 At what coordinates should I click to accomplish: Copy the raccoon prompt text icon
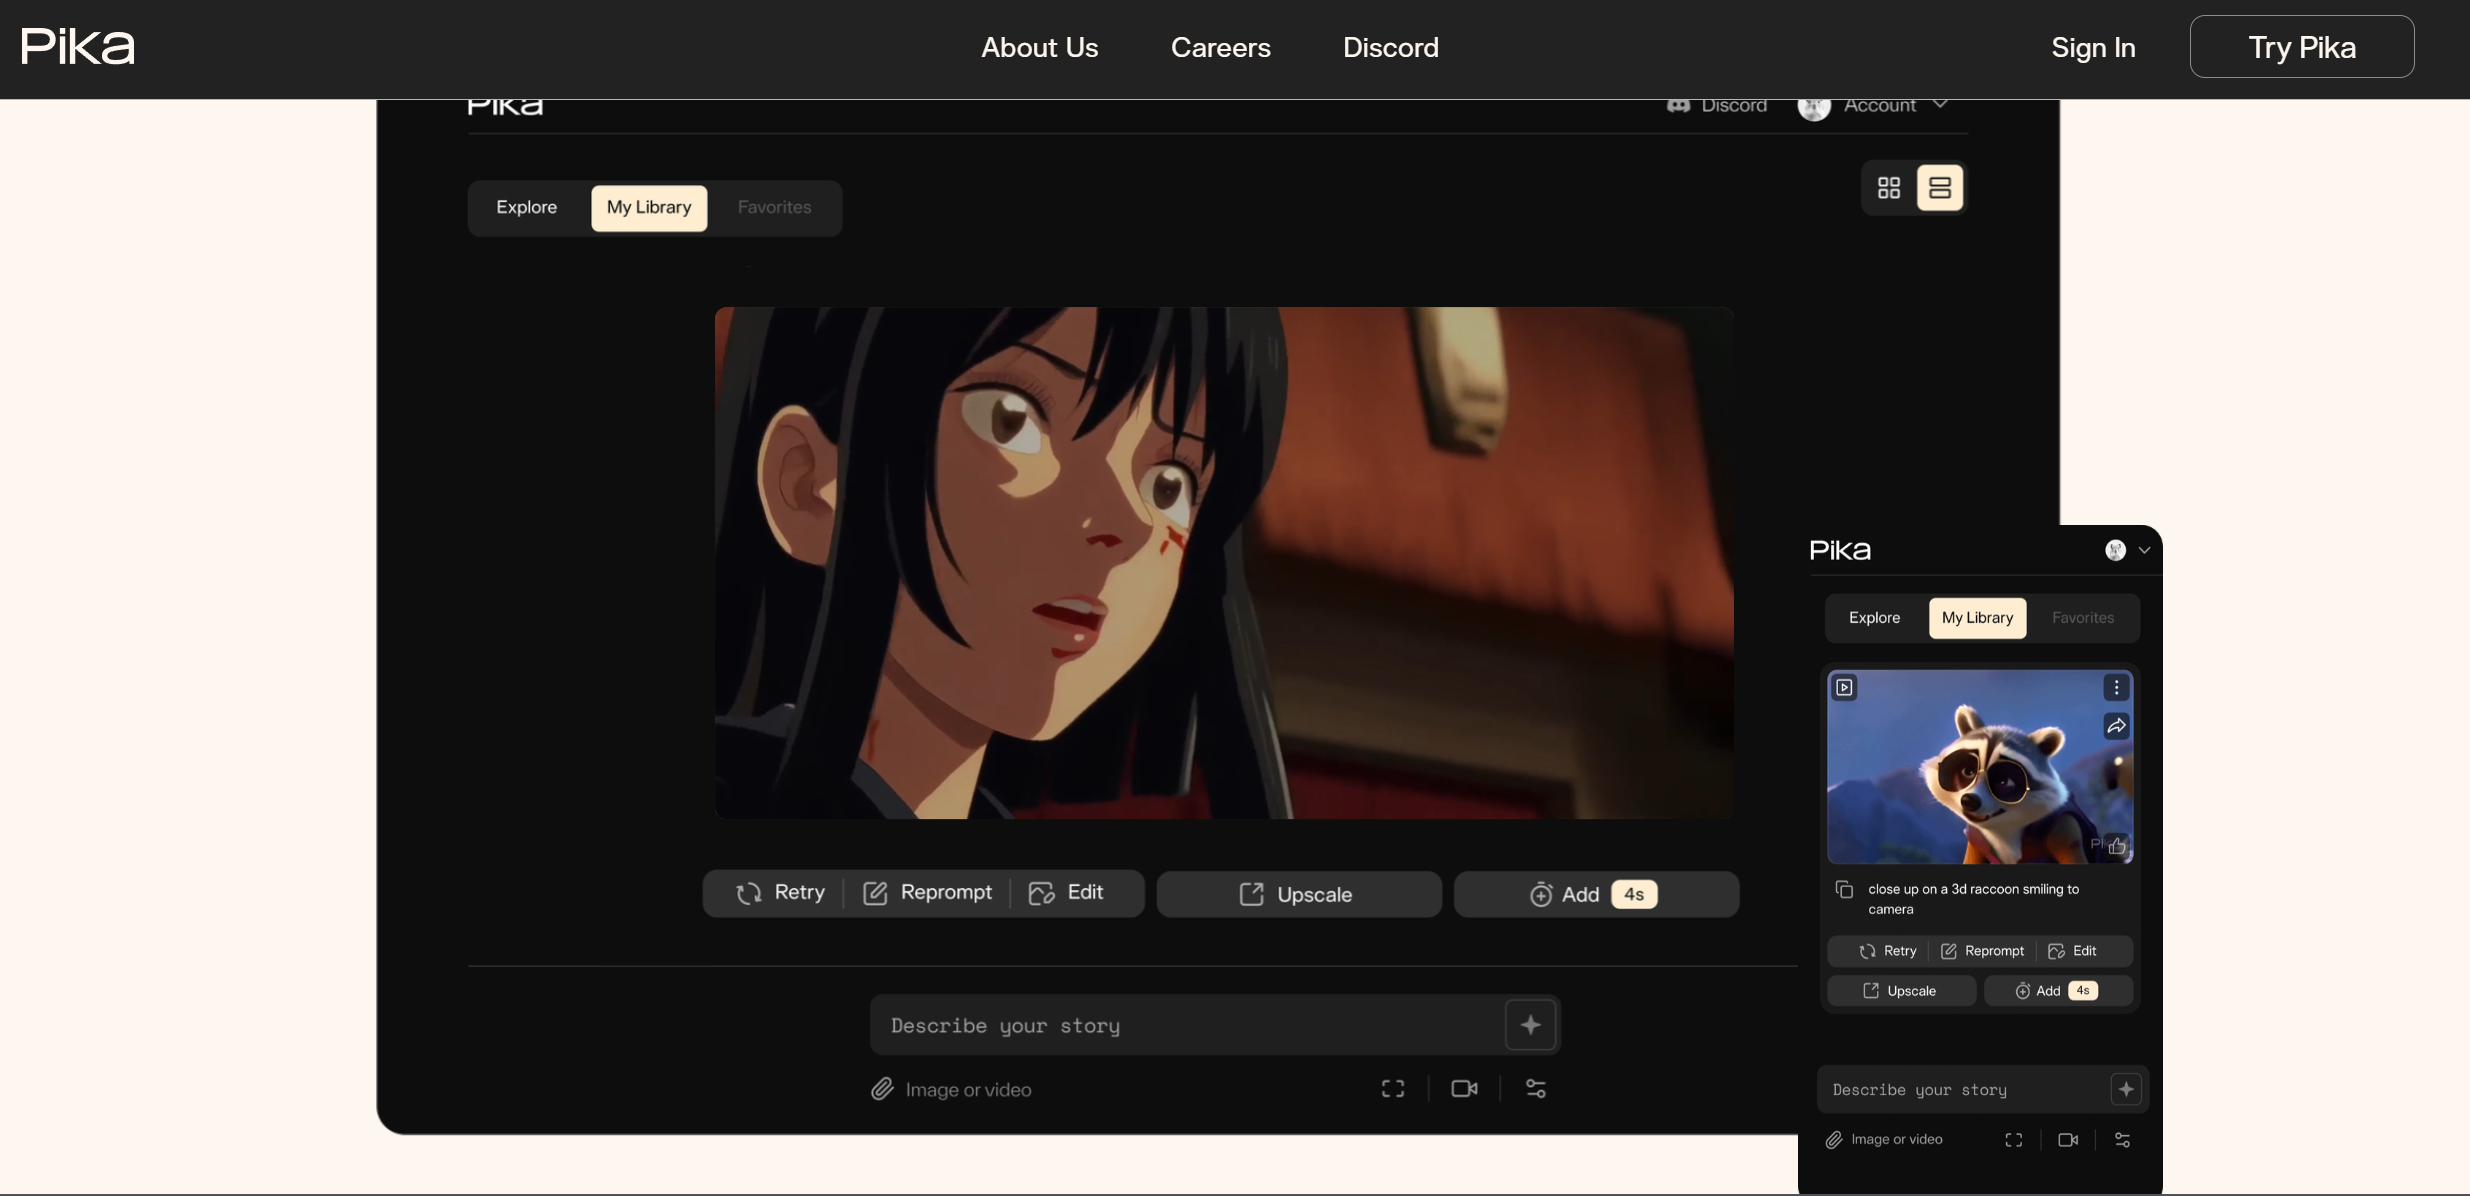[x=1845, y=889]
